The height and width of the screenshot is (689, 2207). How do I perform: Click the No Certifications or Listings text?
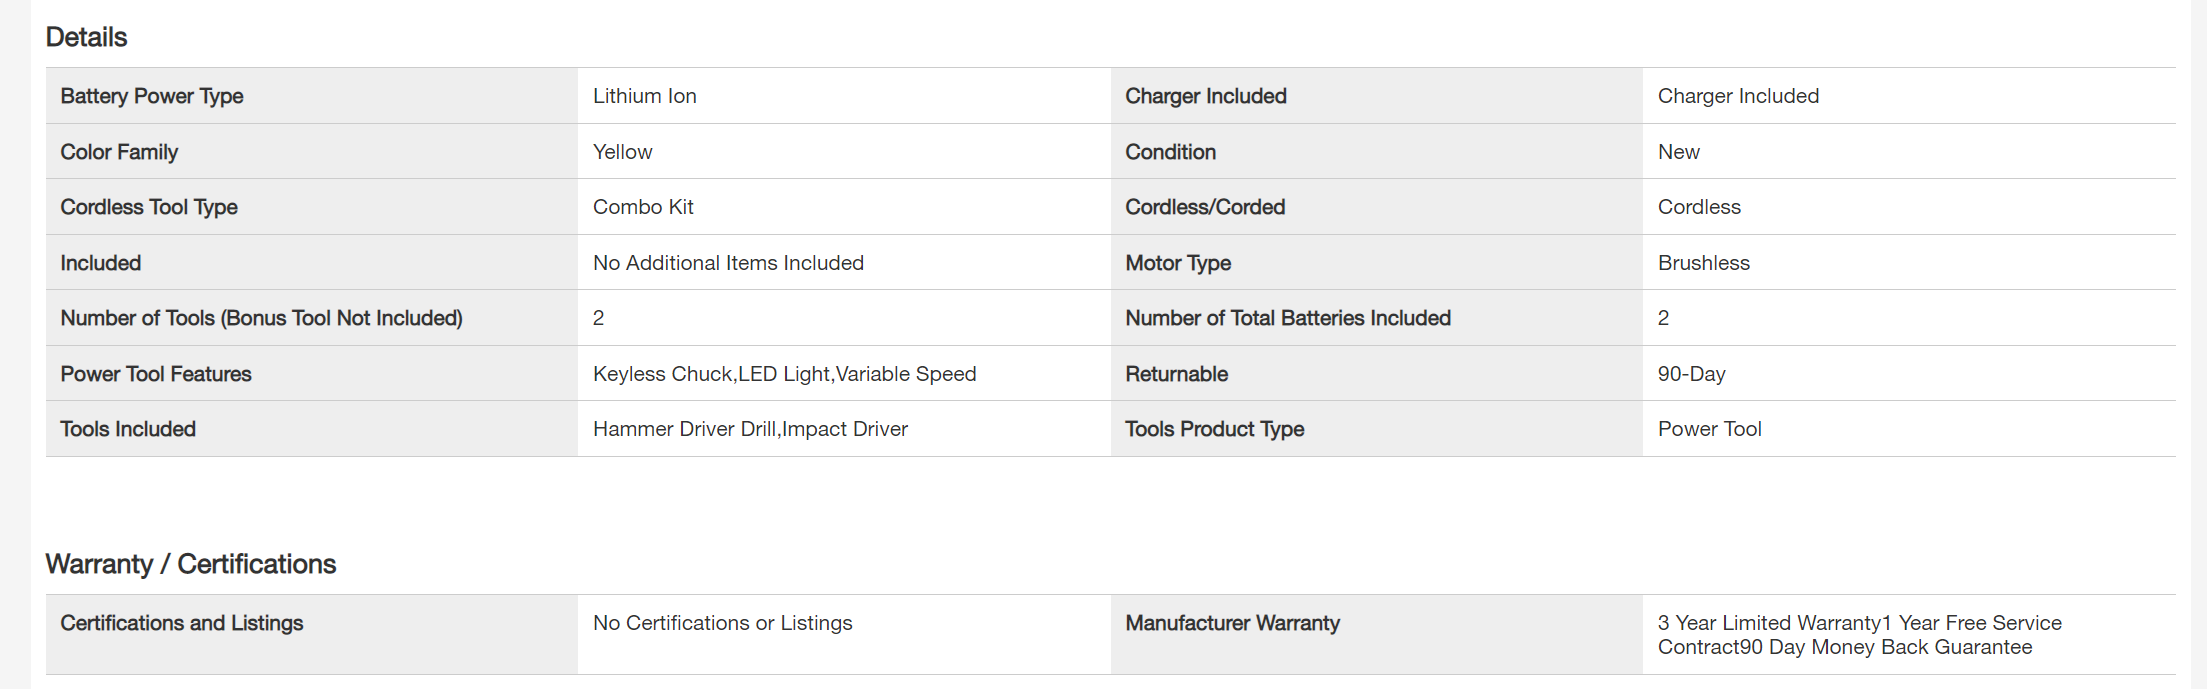pyautogui.click(x=722, y=623)
